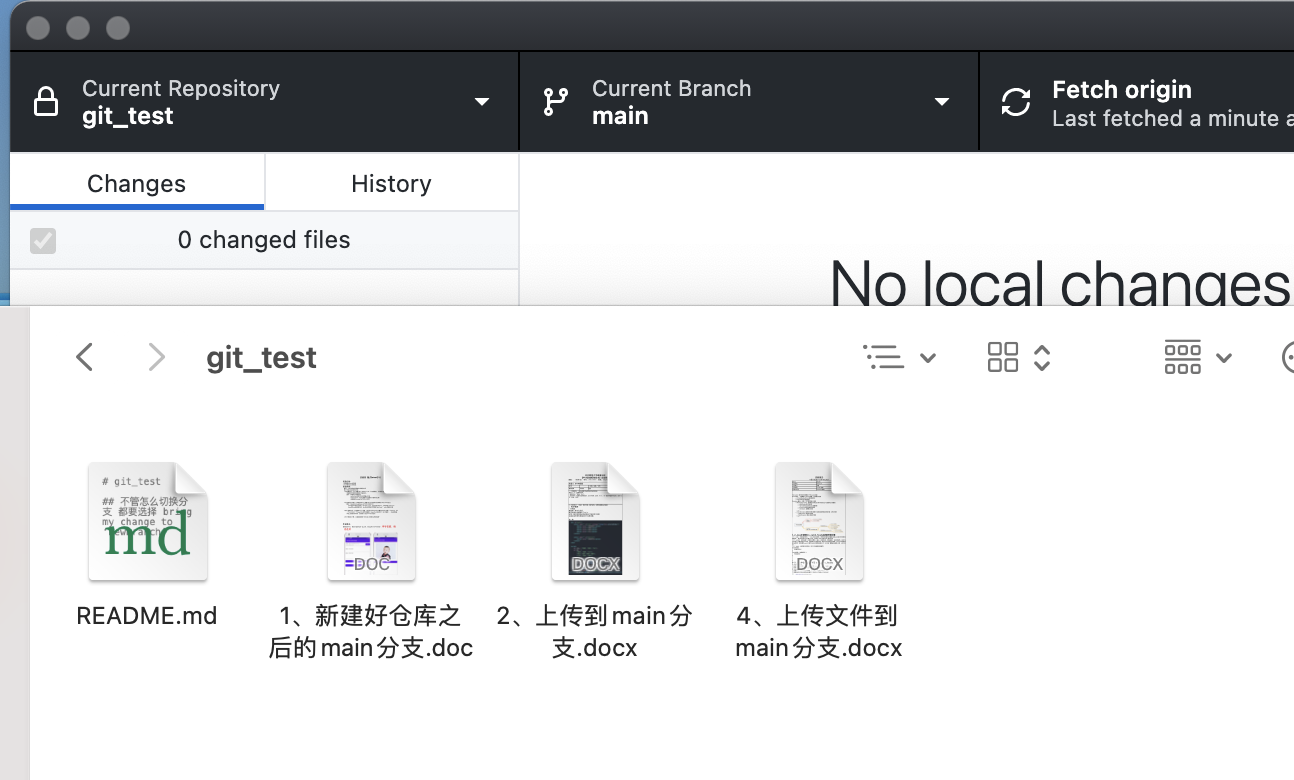Screen dimensions: 1294x780
Task: Switch to the Changes tab
Action: click(136, 183)
